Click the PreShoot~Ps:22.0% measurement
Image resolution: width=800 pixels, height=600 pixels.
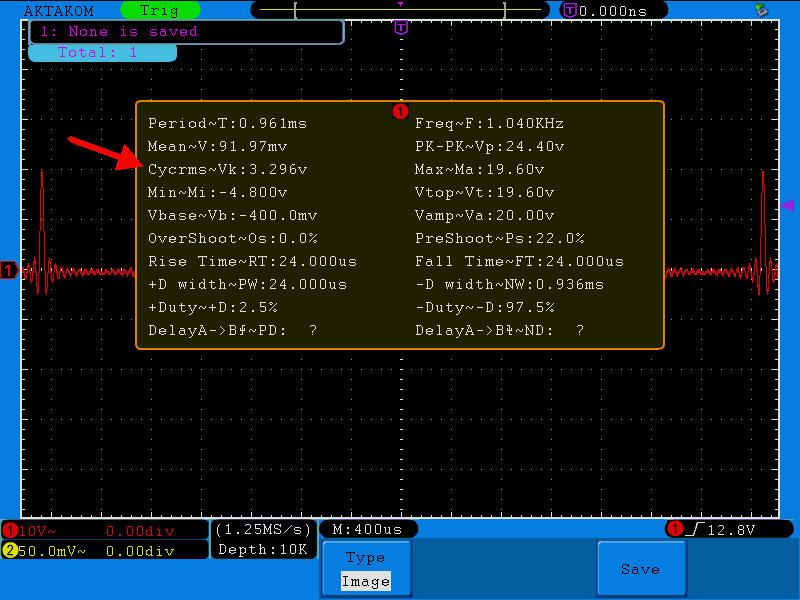[499, 238]
